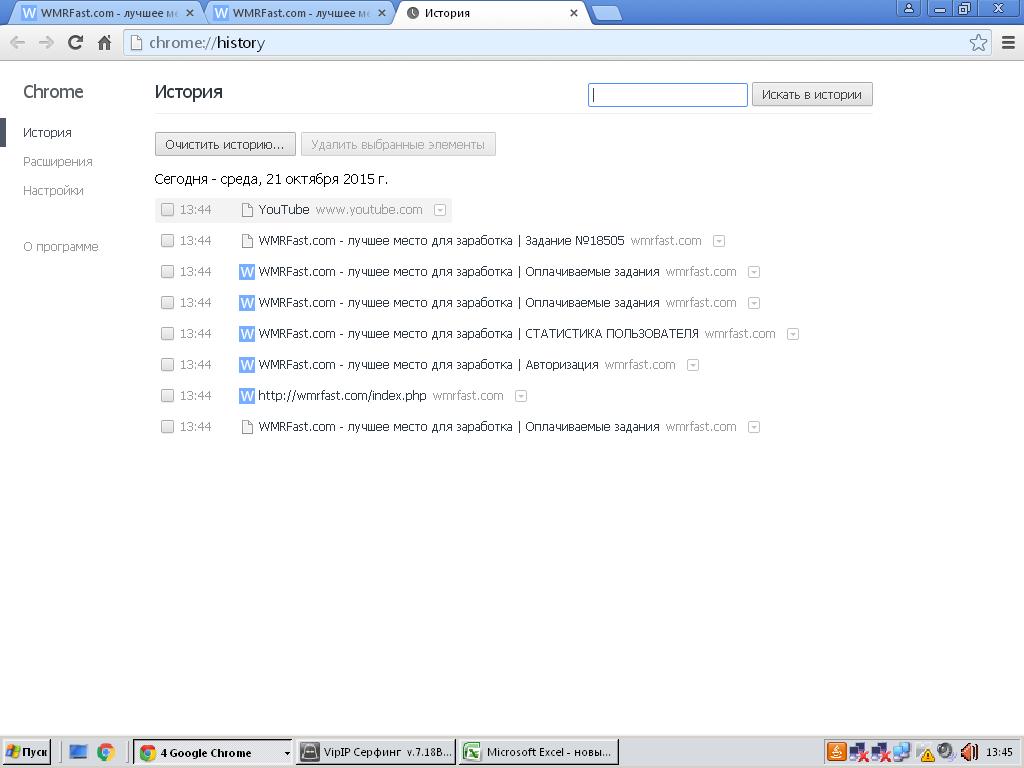Select История in the Chrome sidebar
The image size is (1024, 768).
click(47, 133)
